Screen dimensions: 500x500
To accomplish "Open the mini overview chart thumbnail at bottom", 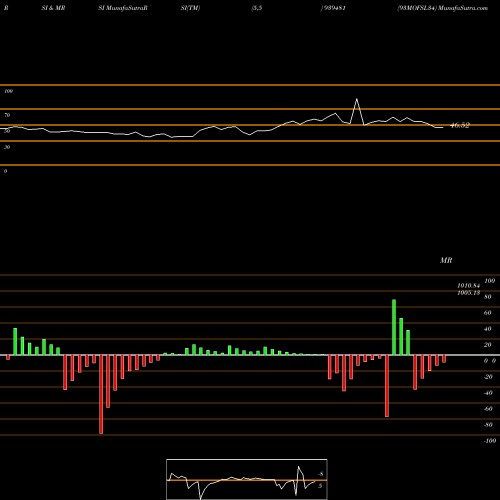I will 247,479.
